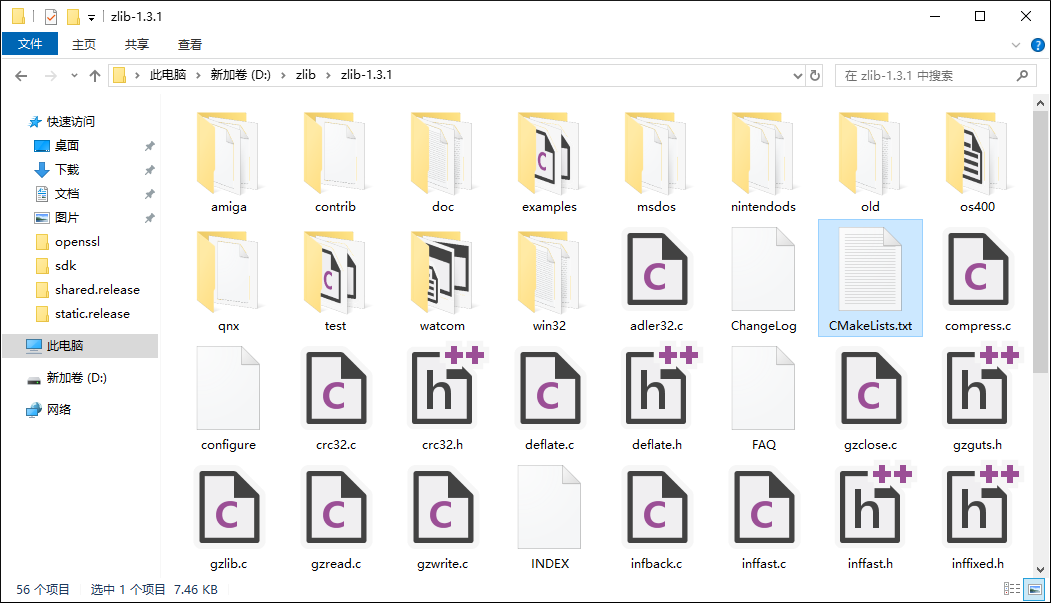The height and width of the screenshot is (603, 1051).
Task: Open the examples folder
Action: [x=549, y=159]
